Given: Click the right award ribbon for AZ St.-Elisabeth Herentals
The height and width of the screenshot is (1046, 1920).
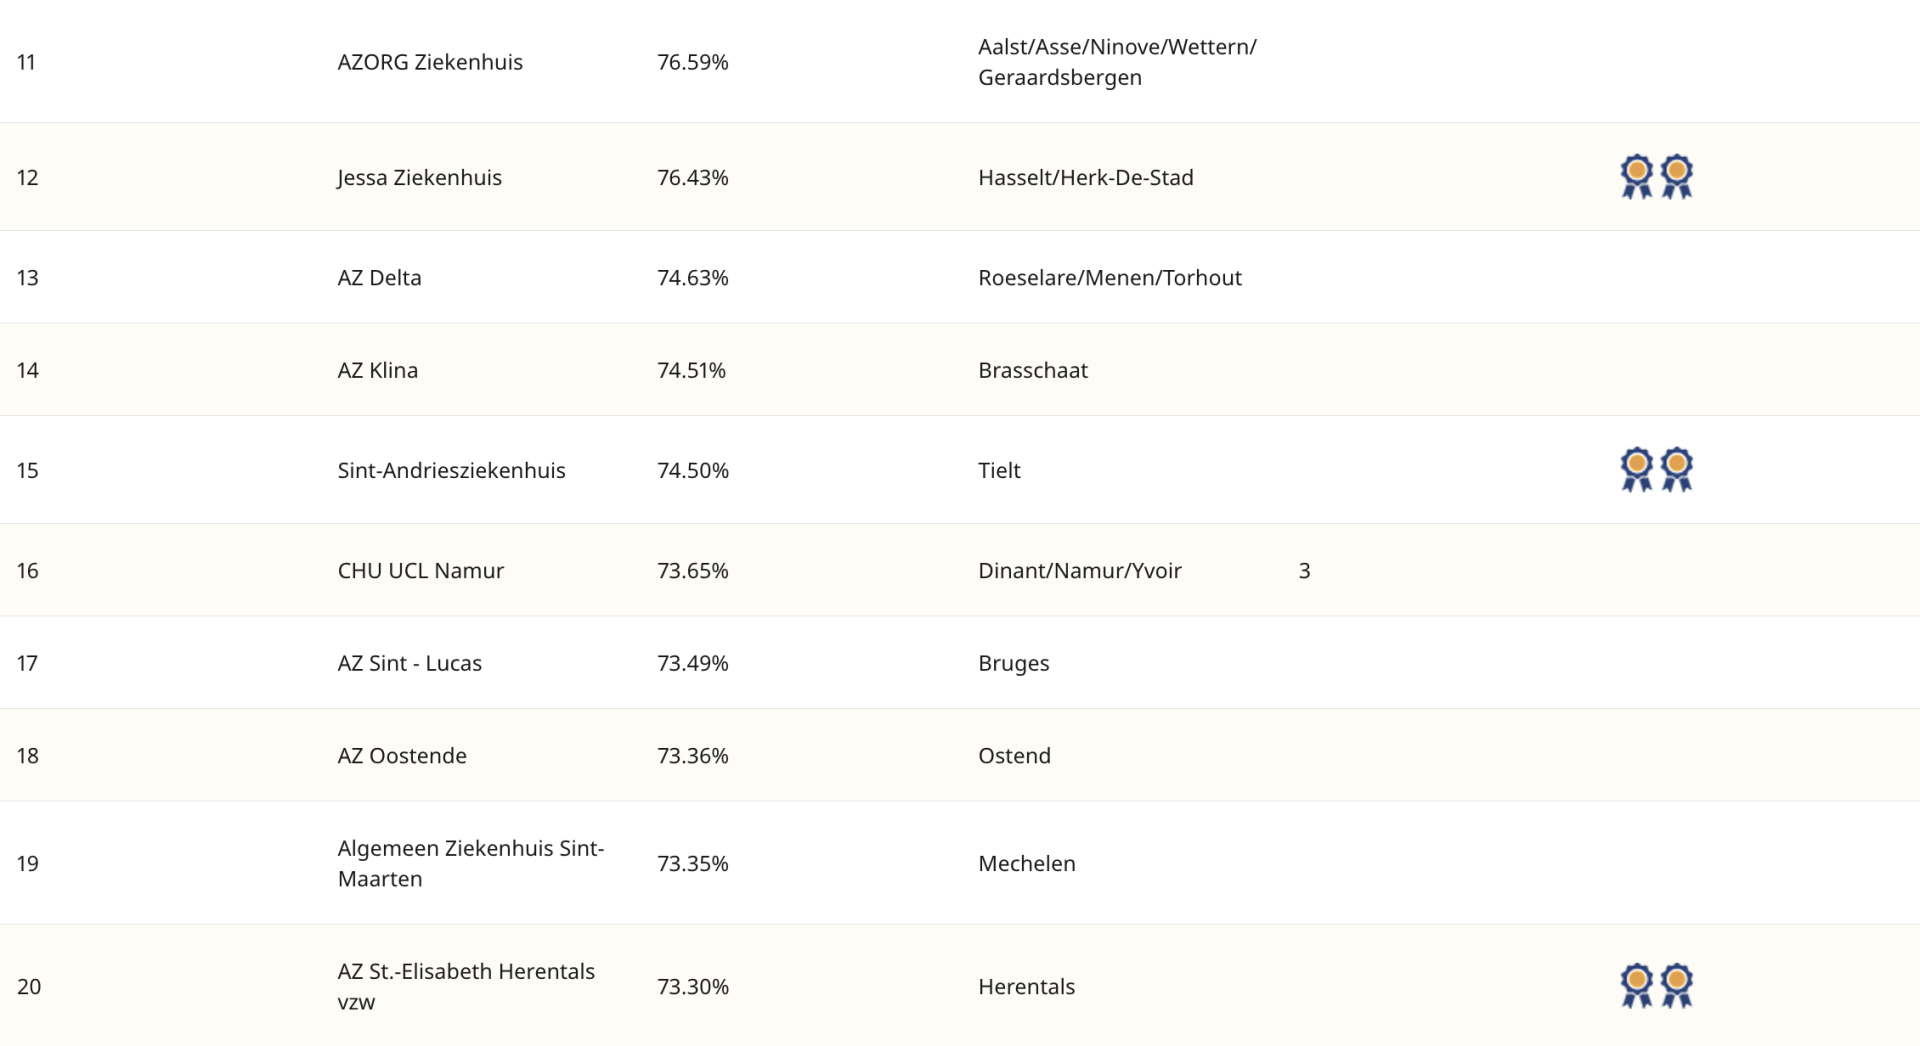Looking at the screenshot, I should [x=1676, y=986].
